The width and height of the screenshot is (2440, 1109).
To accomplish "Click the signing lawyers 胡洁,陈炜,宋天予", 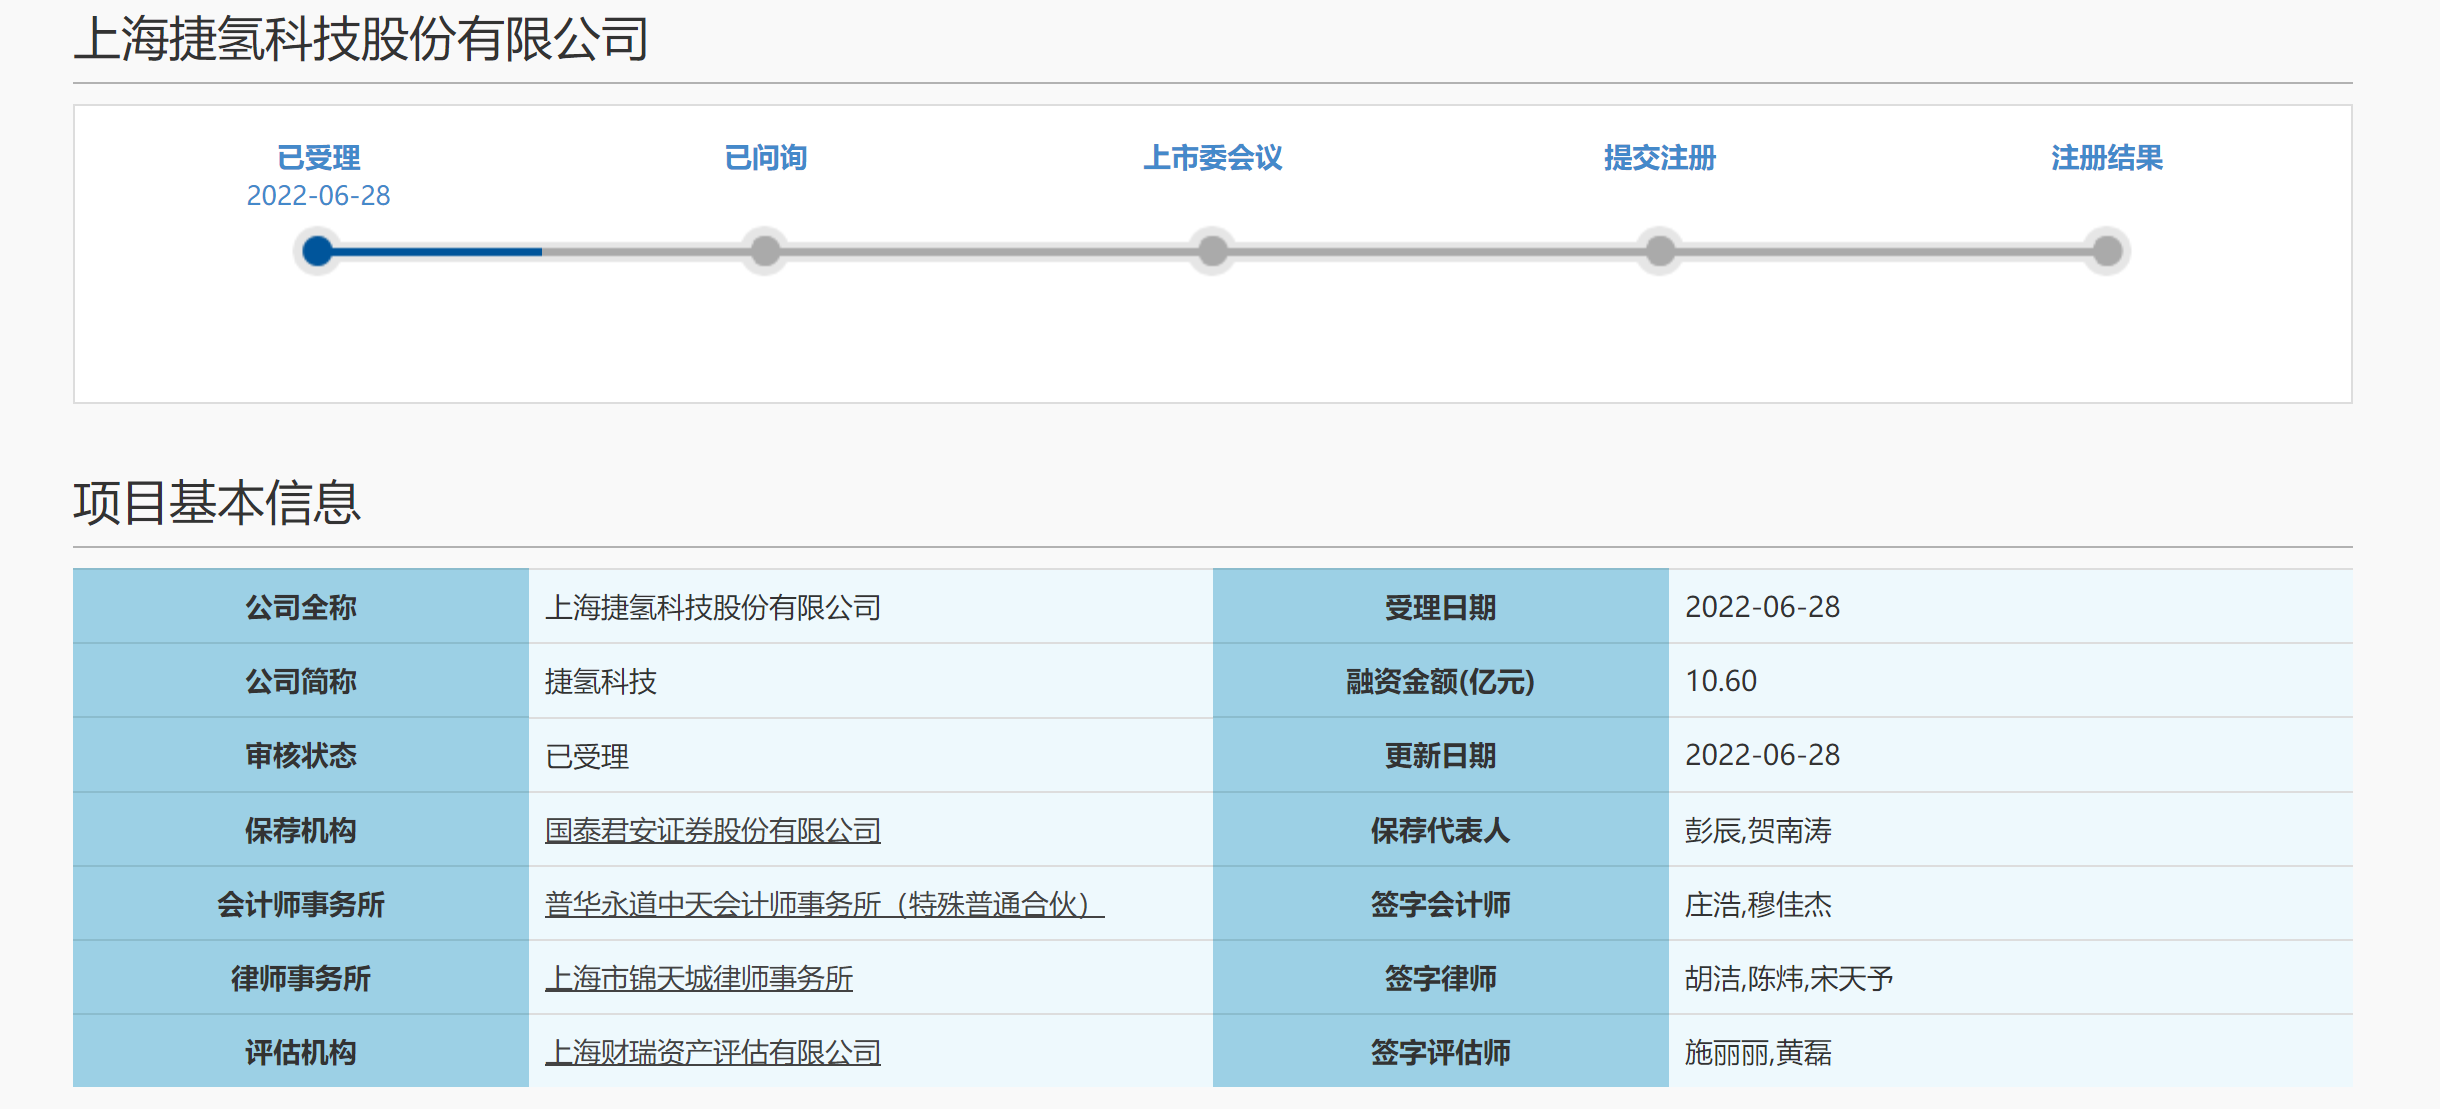I will click(x=1789, y=978).
